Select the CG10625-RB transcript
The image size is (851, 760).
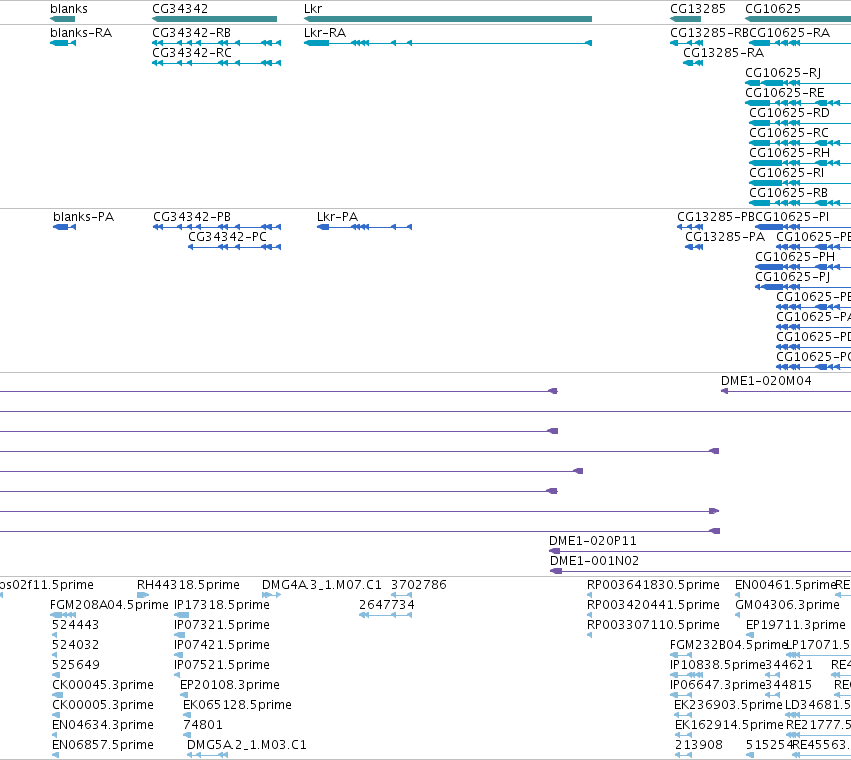(x=800, y=204)
